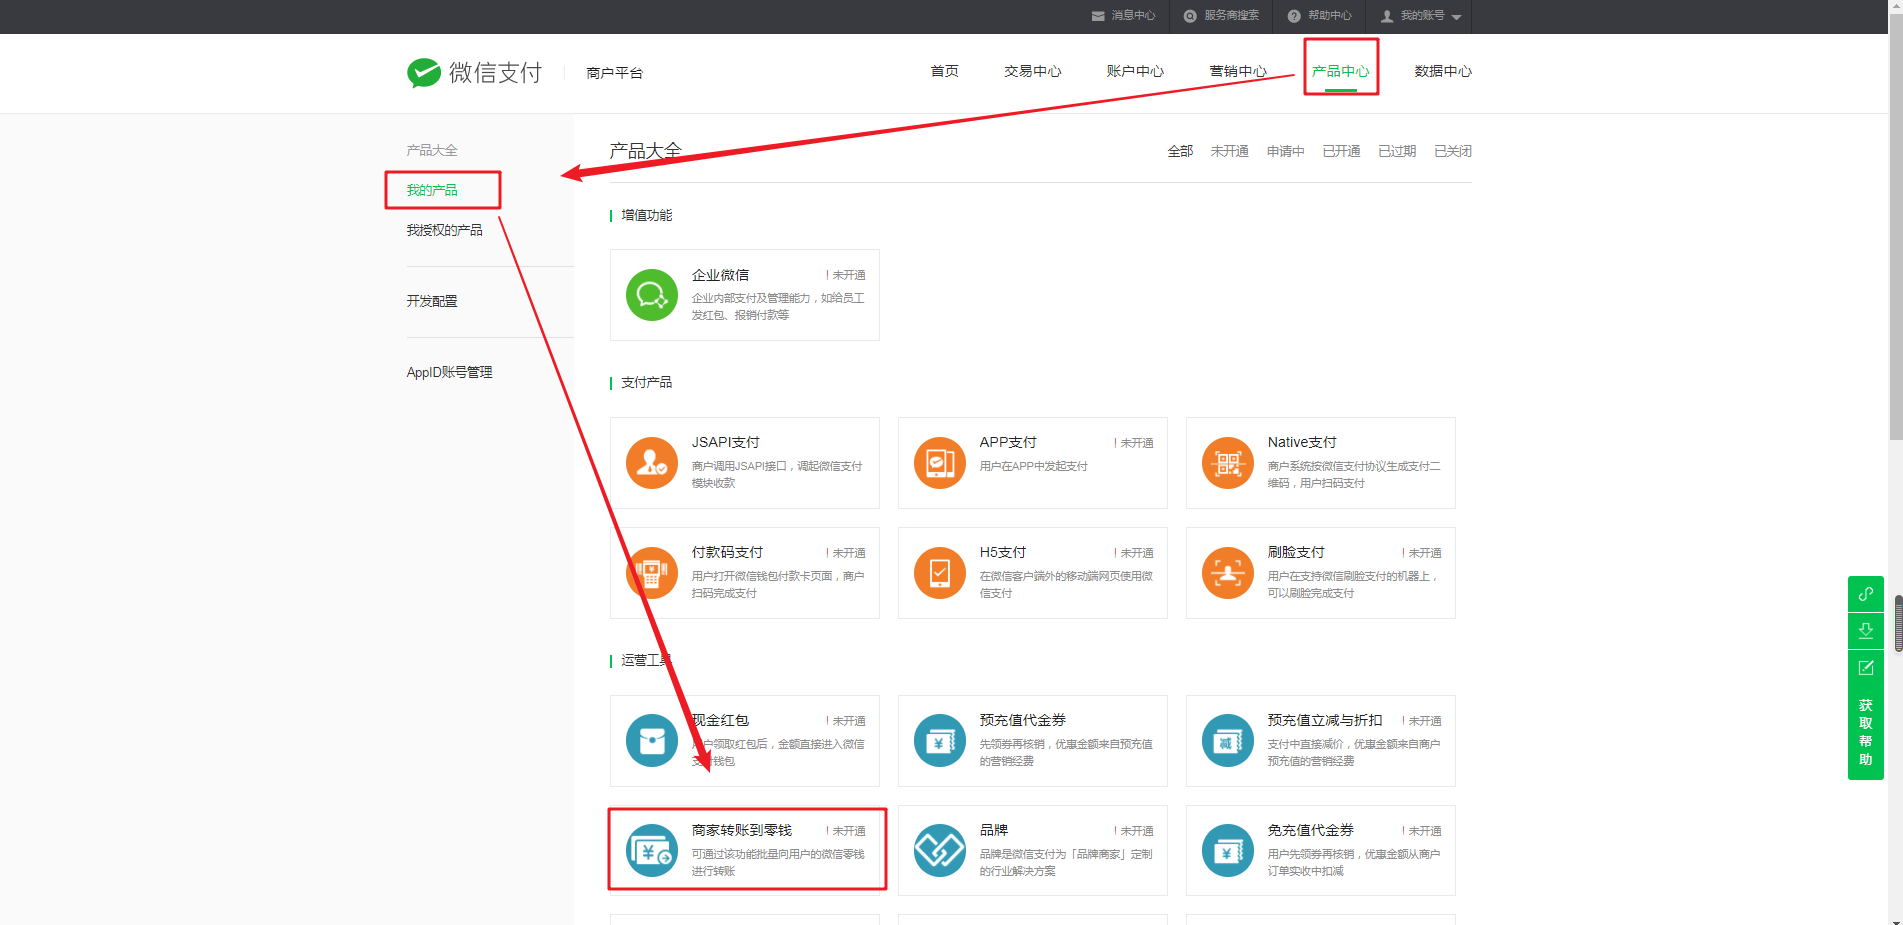The image size is (1903, 925).
Task: Click the 支付产品 section heading
Action: point(646,382)
